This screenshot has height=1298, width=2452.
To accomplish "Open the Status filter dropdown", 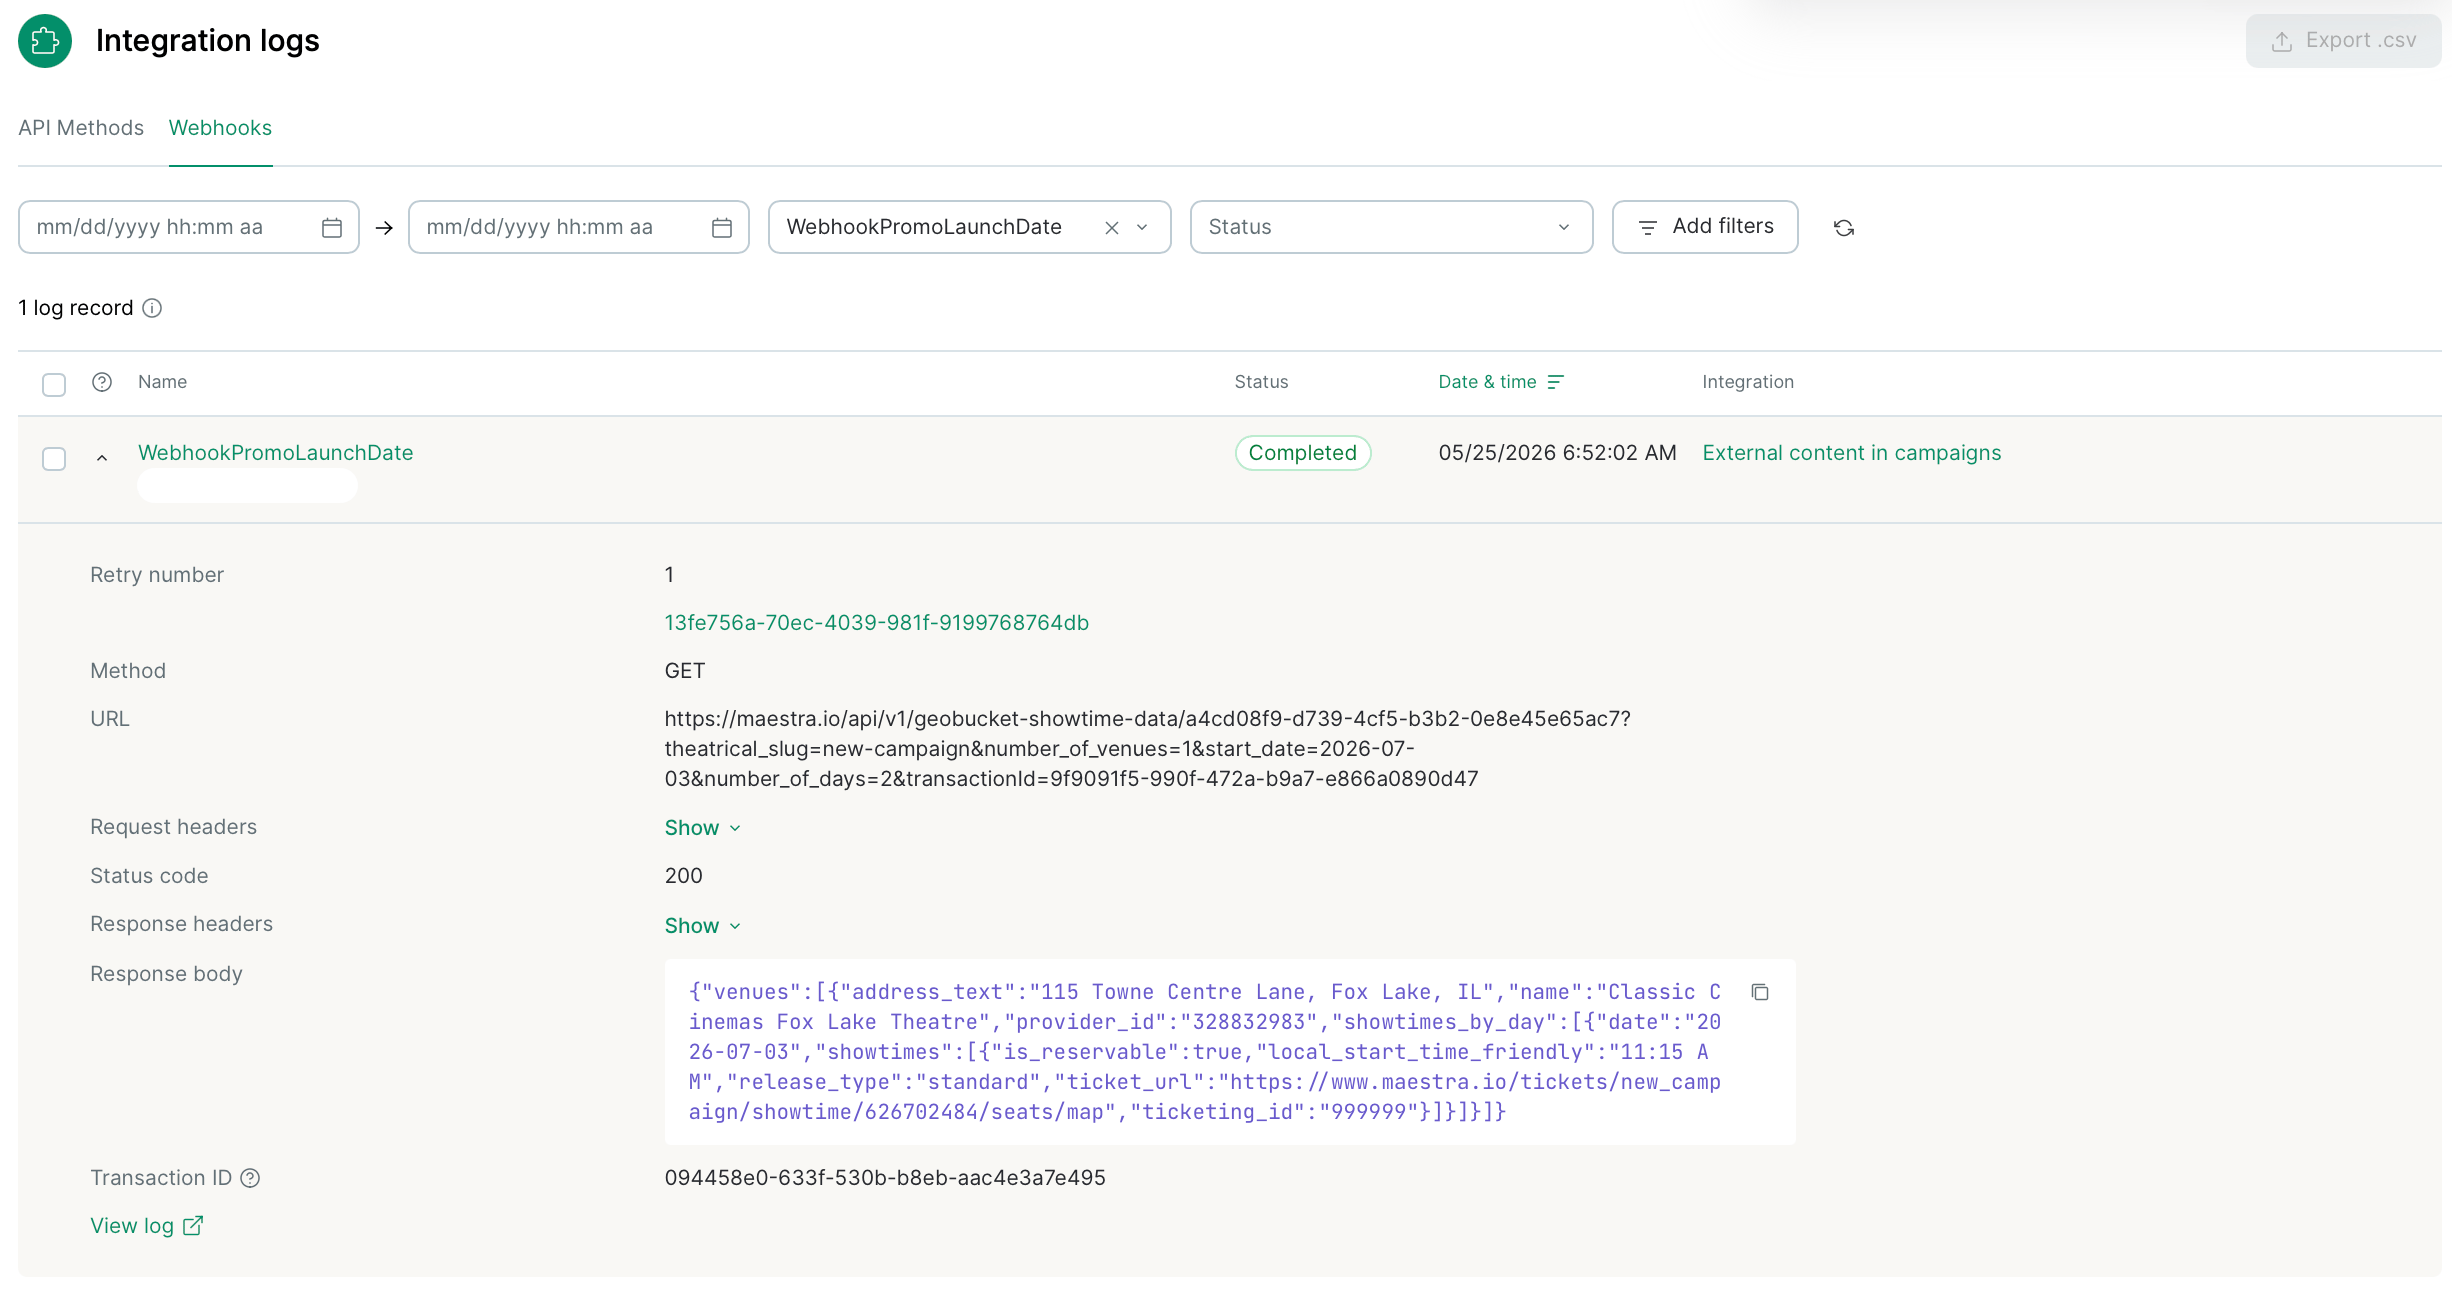I will point(1391,227).
